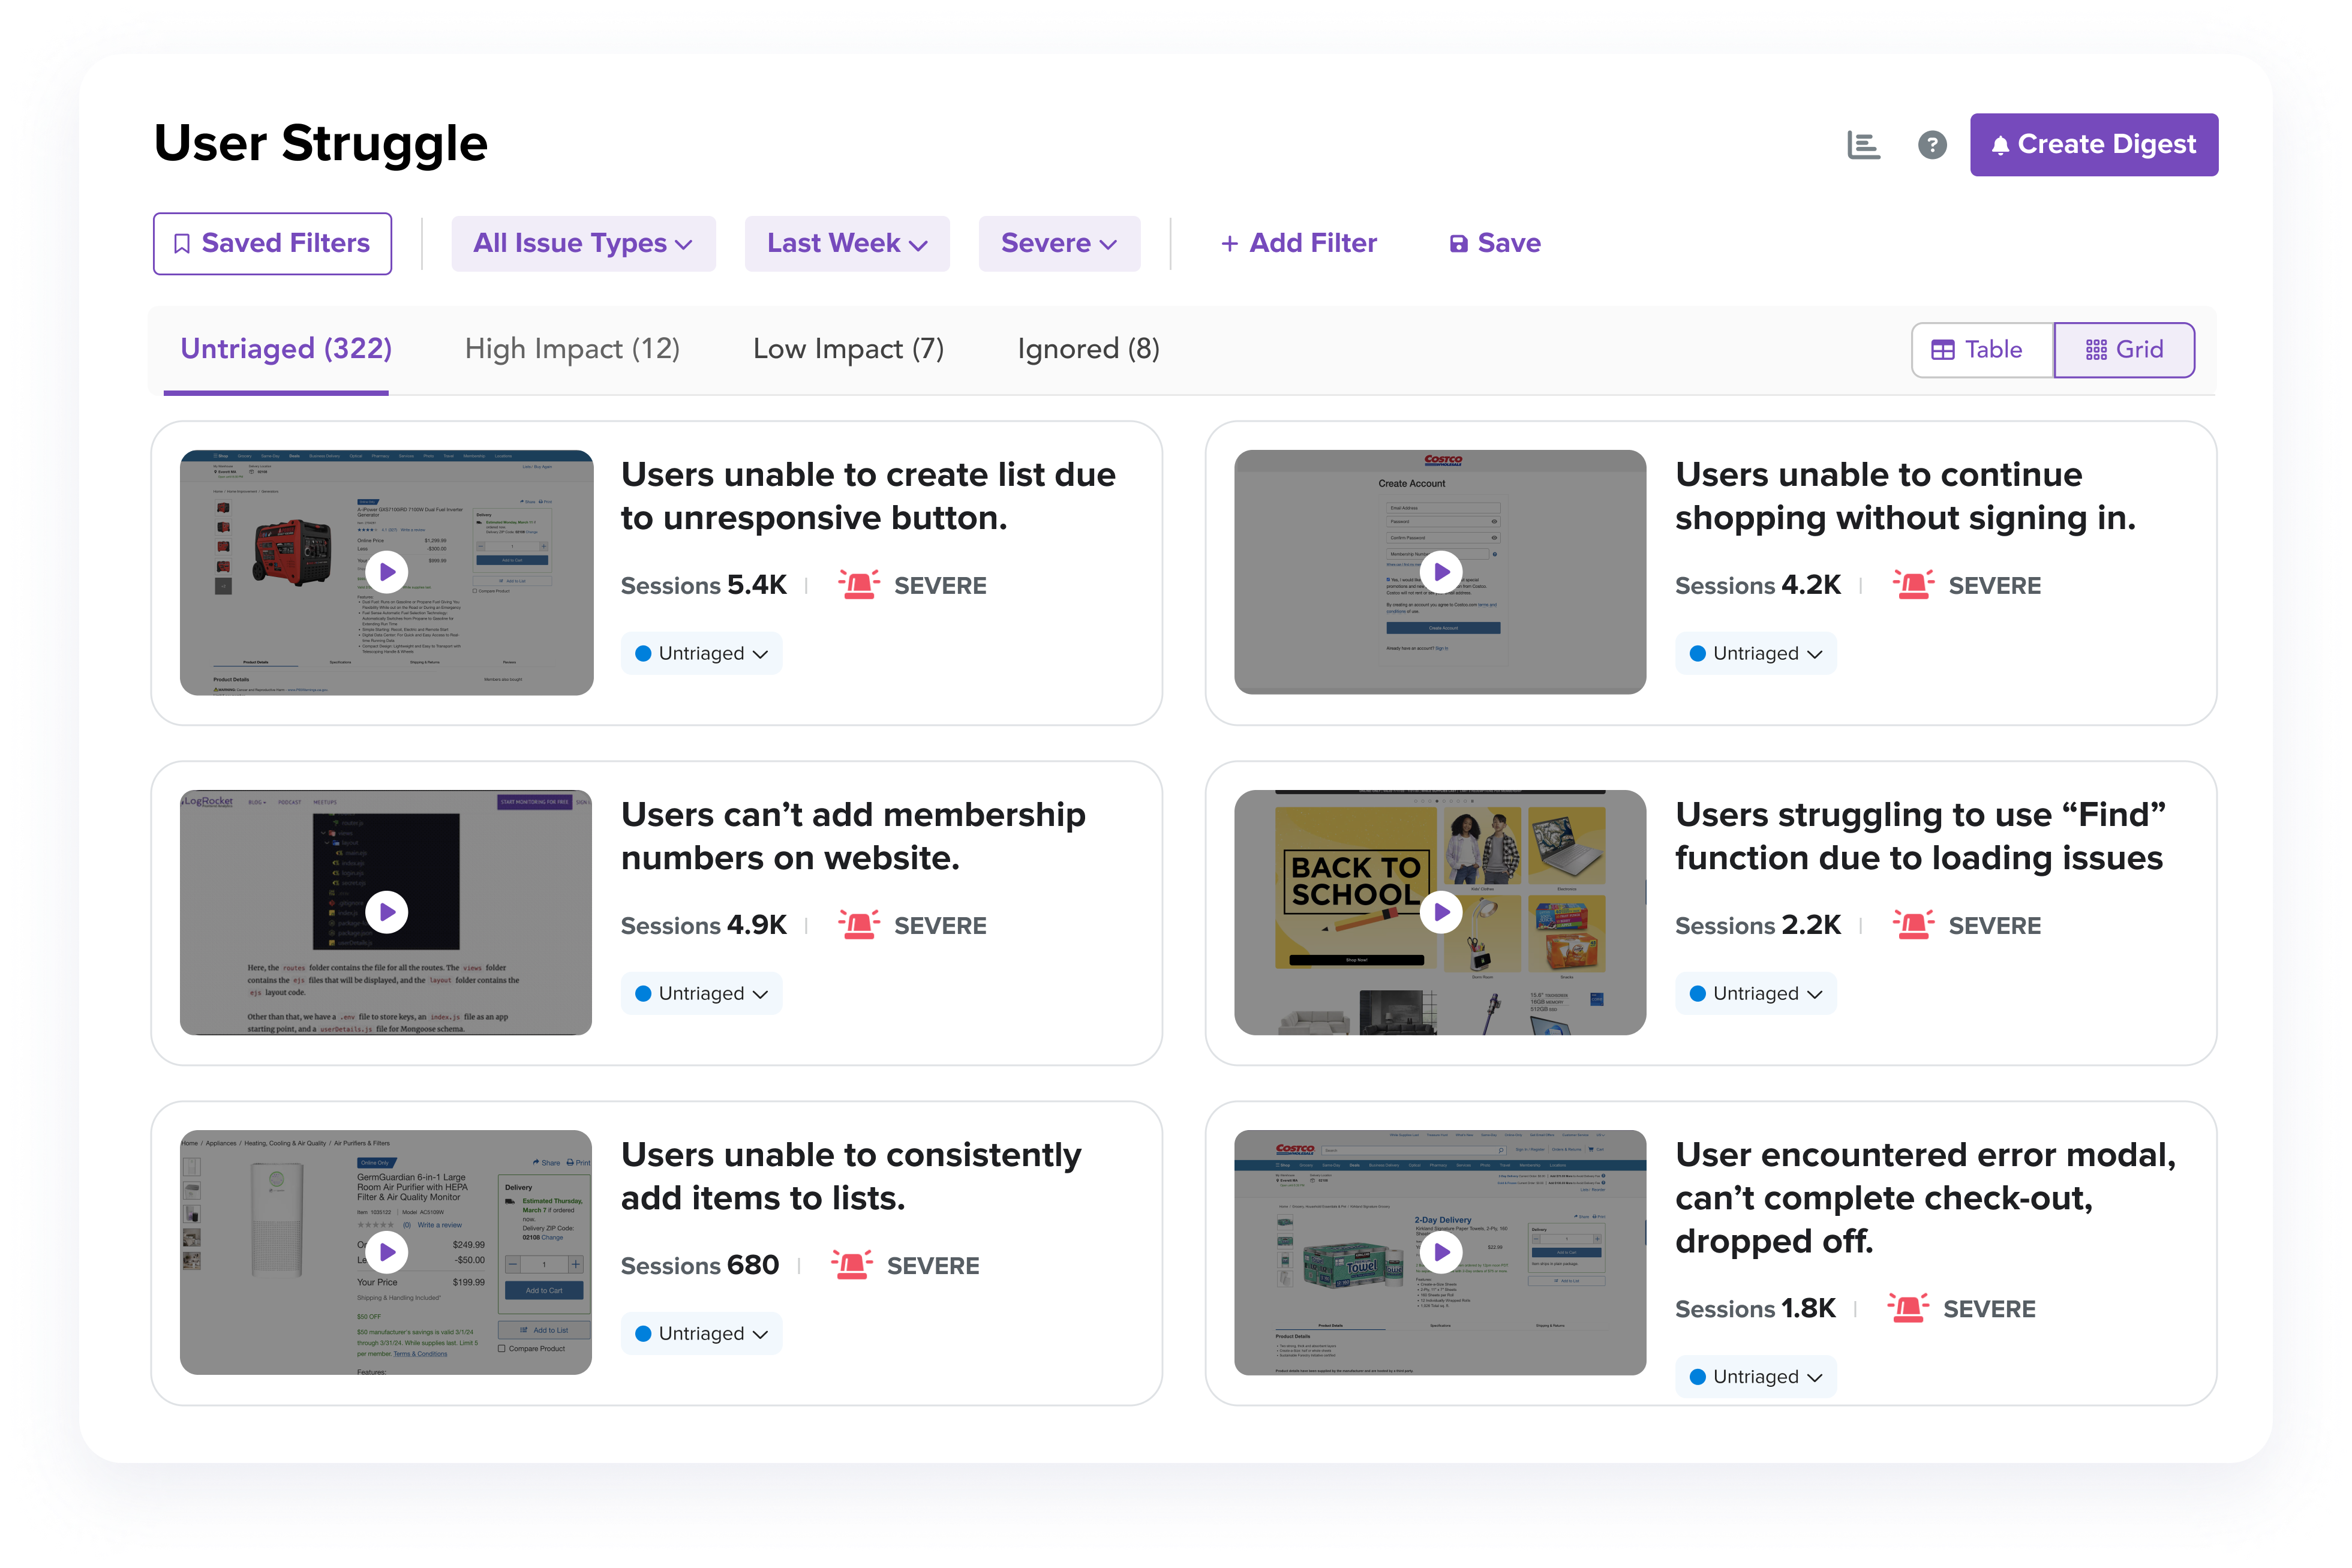Open the help question mark icon

click(x=1932, y=145)
